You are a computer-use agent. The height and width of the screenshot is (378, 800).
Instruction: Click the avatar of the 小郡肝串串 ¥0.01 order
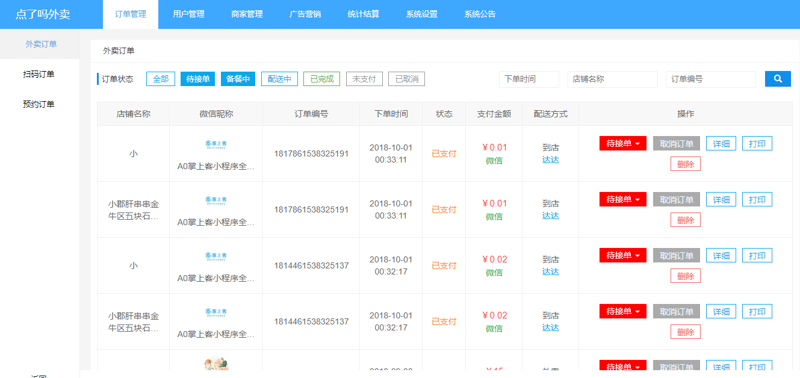[x=216, y=200]
